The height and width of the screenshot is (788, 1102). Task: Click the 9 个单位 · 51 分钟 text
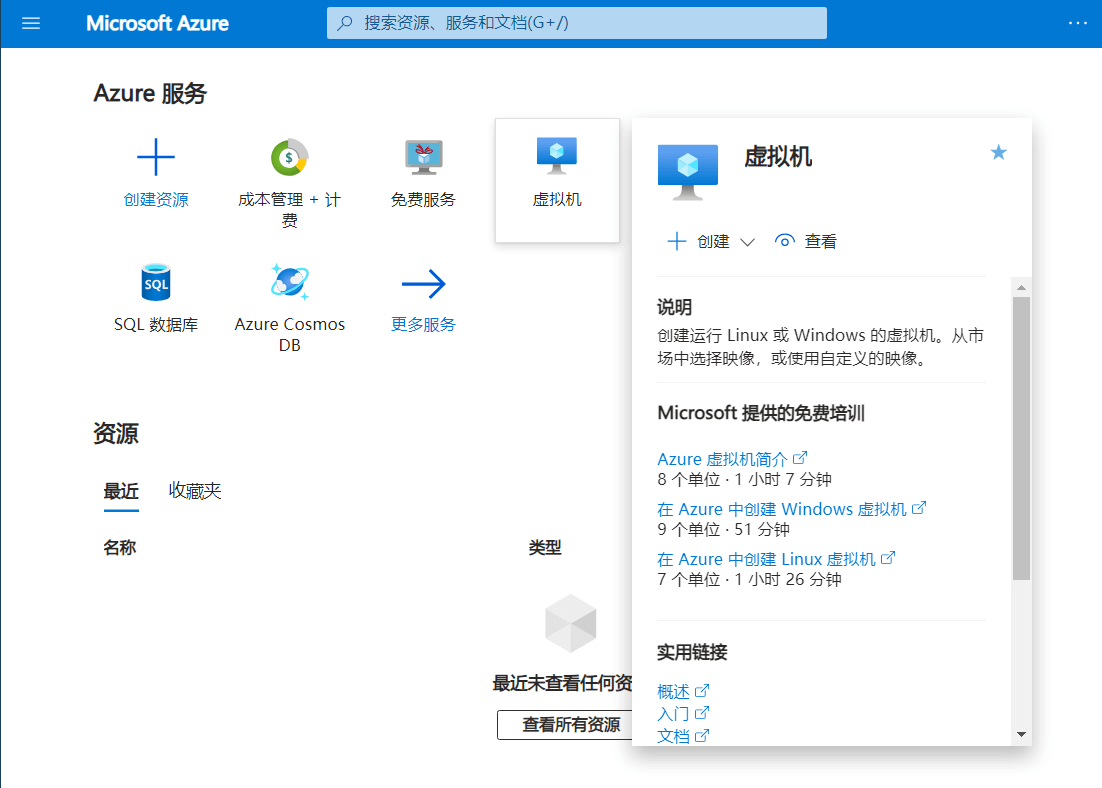click(723, 529)
